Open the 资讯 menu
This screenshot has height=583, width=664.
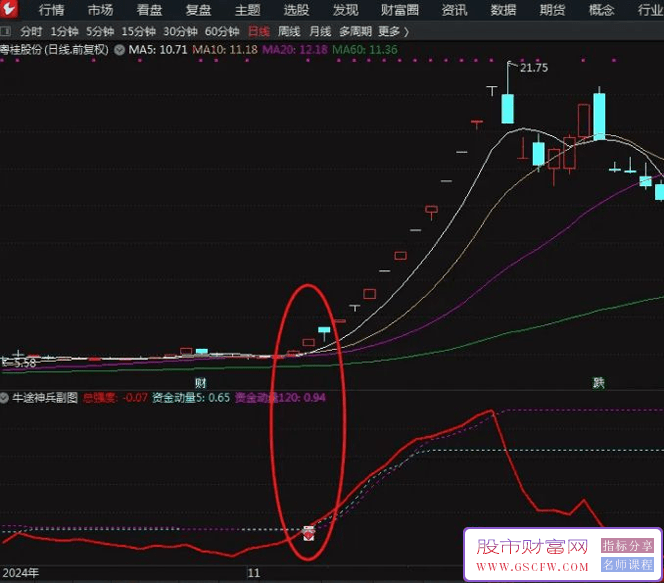tap(454, 10)
